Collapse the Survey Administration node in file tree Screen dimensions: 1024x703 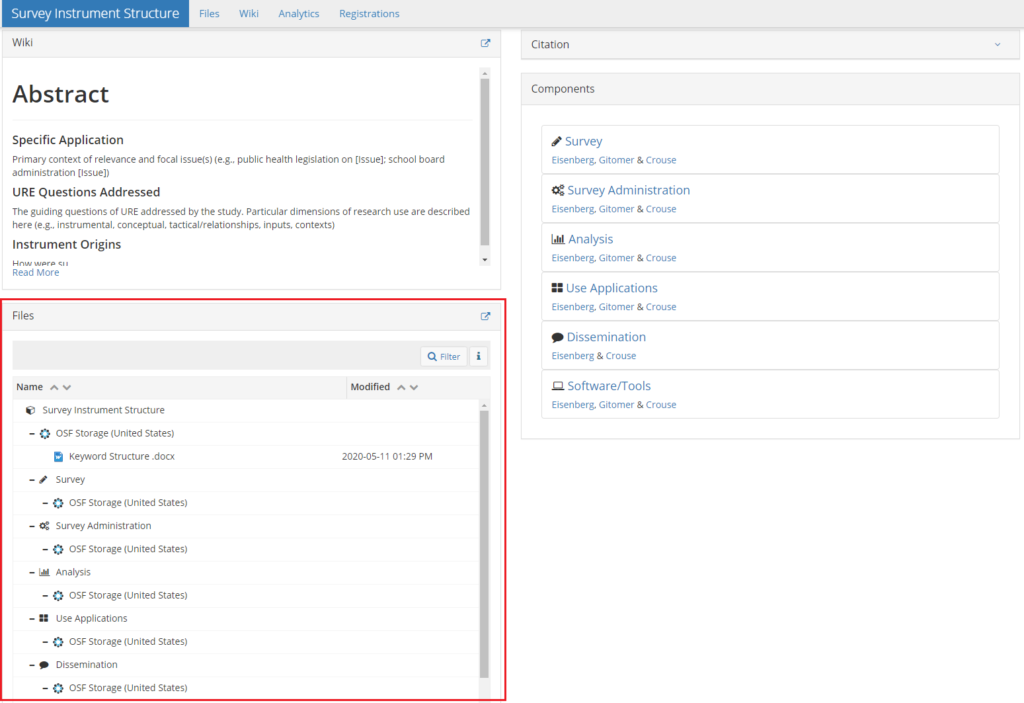31,526
